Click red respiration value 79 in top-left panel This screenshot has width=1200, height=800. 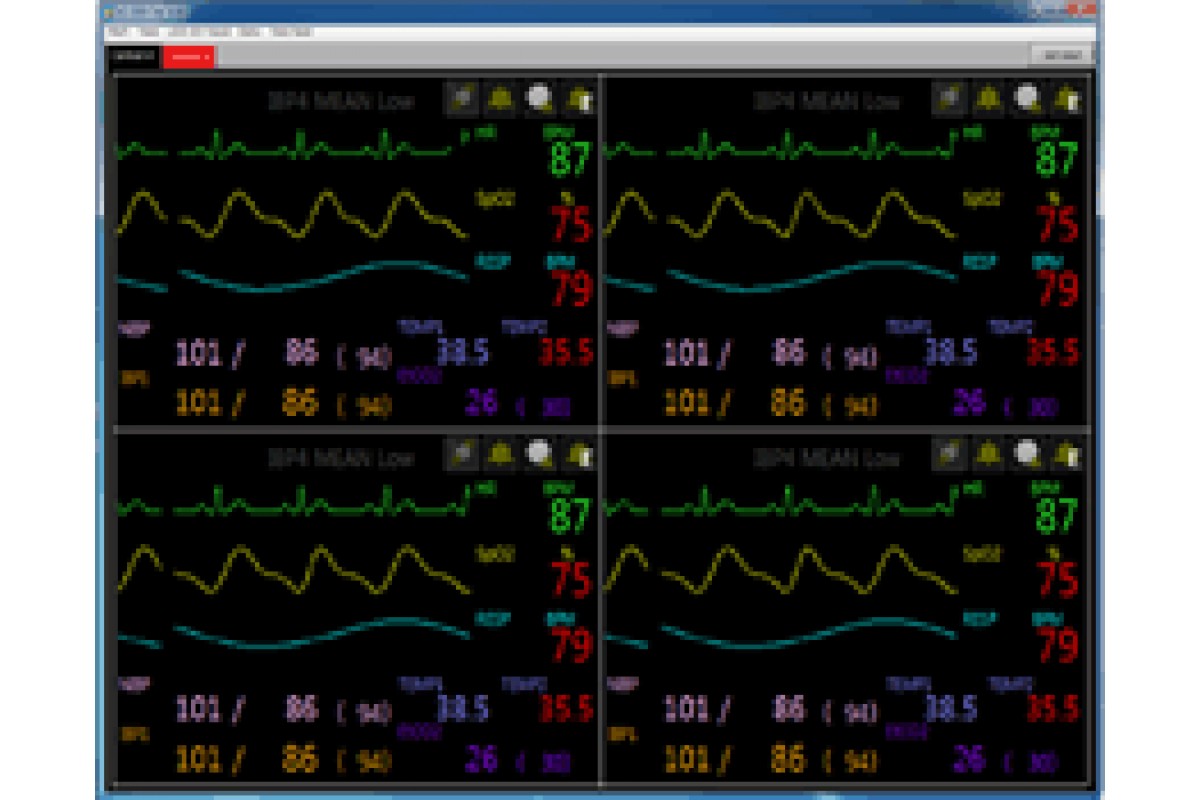[x=571, y=288]
